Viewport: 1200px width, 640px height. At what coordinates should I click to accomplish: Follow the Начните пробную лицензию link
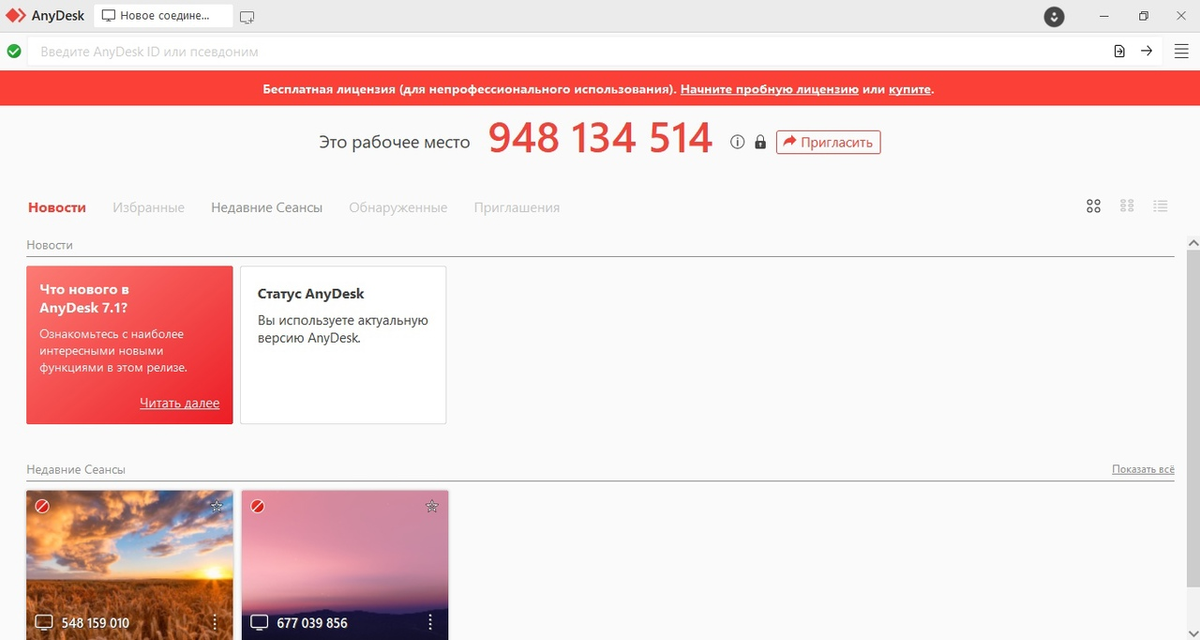point(770,89)
